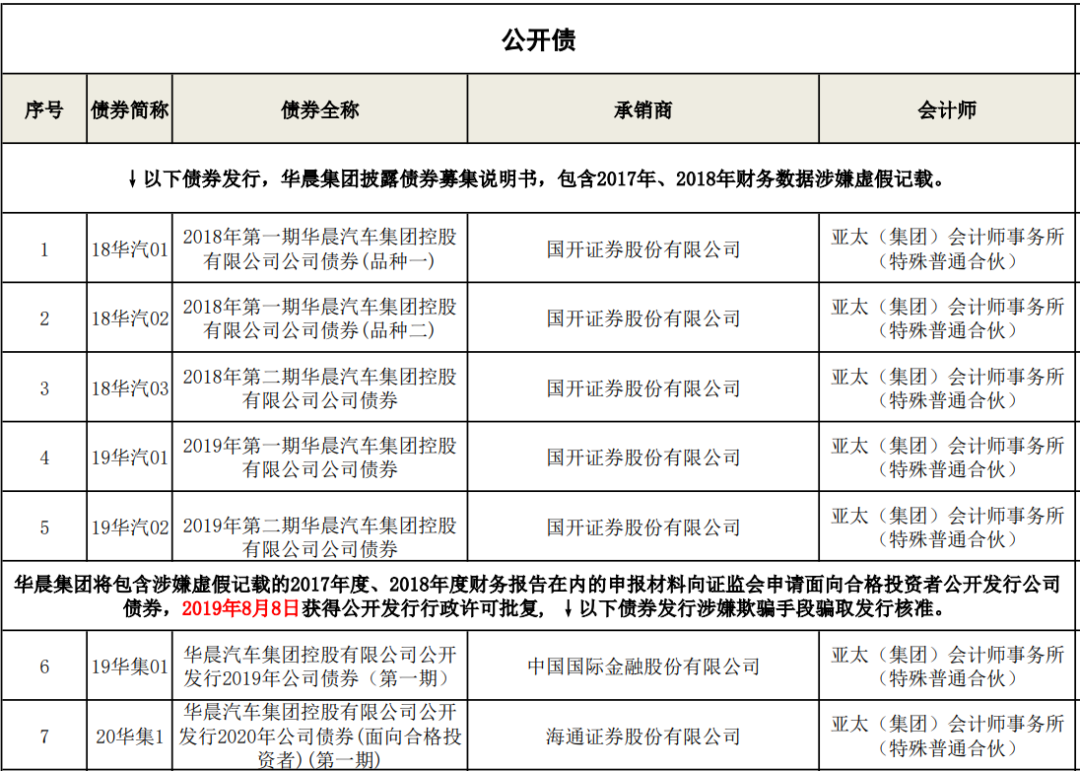Select the 亚太 accountant cell in row 7
This screenshot has width=1080, height=771.
[x=947, y=736]
